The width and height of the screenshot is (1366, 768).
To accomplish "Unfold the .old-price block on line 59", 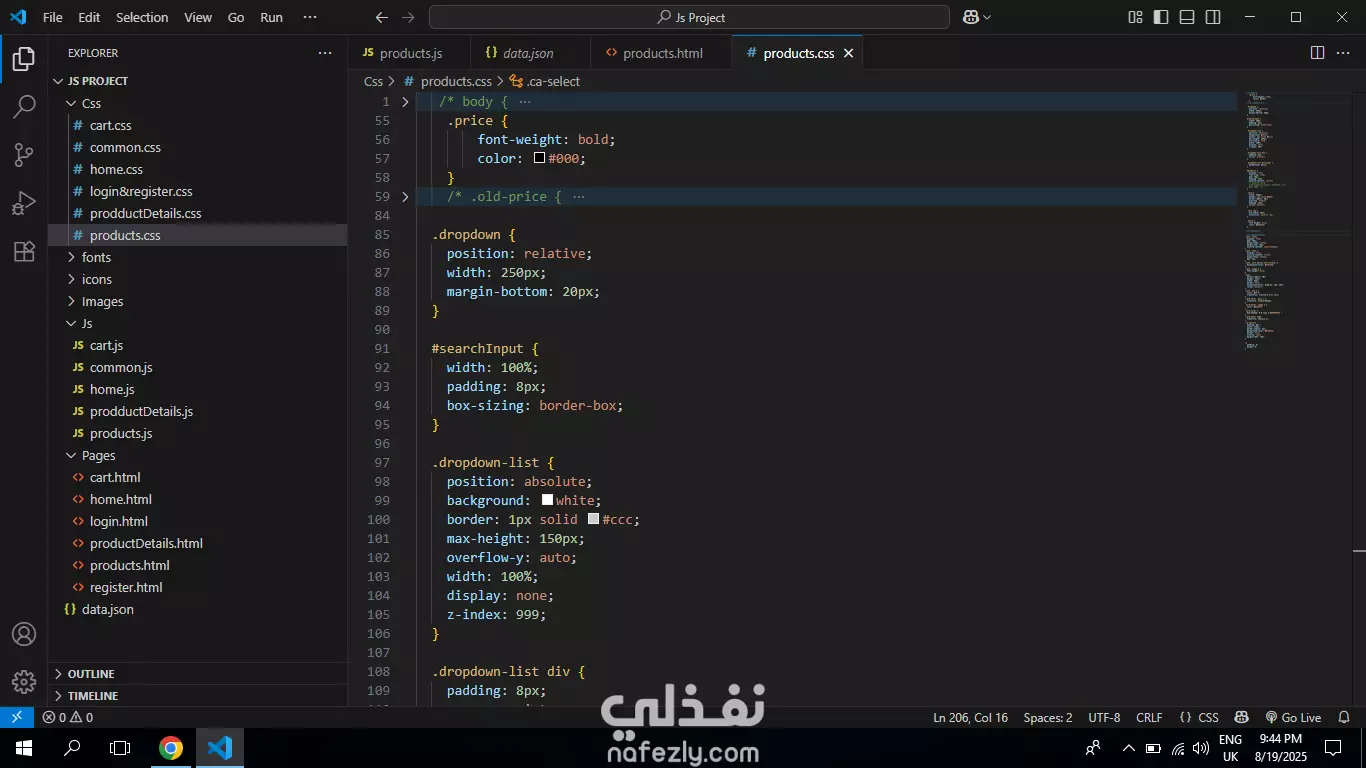I will 405,197.
